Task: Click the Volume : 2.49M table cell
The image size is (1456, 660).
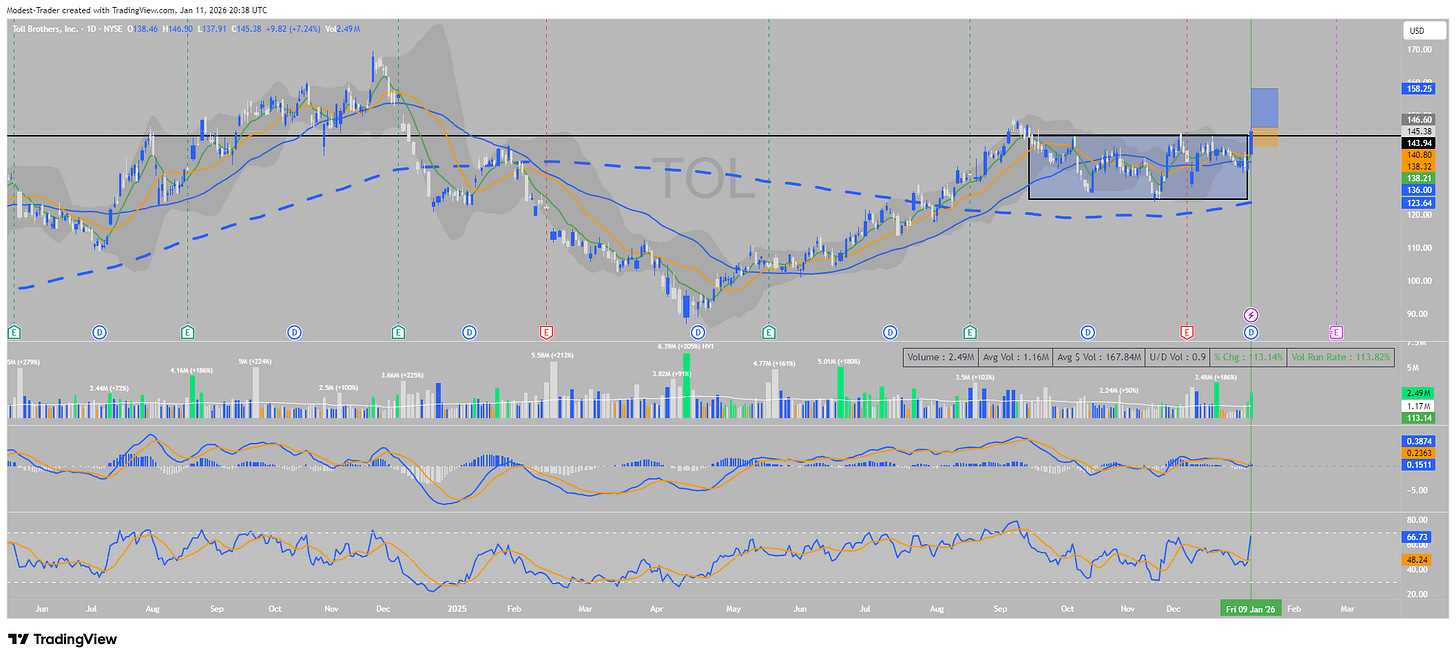Action: click(941, 357)
